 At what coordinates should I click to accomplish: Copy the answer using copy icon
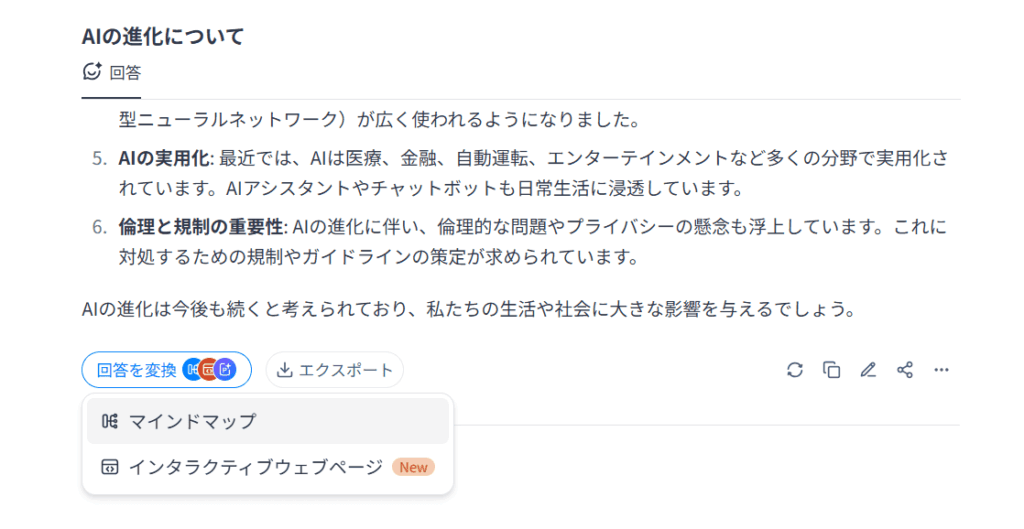[x=831, y=370]
